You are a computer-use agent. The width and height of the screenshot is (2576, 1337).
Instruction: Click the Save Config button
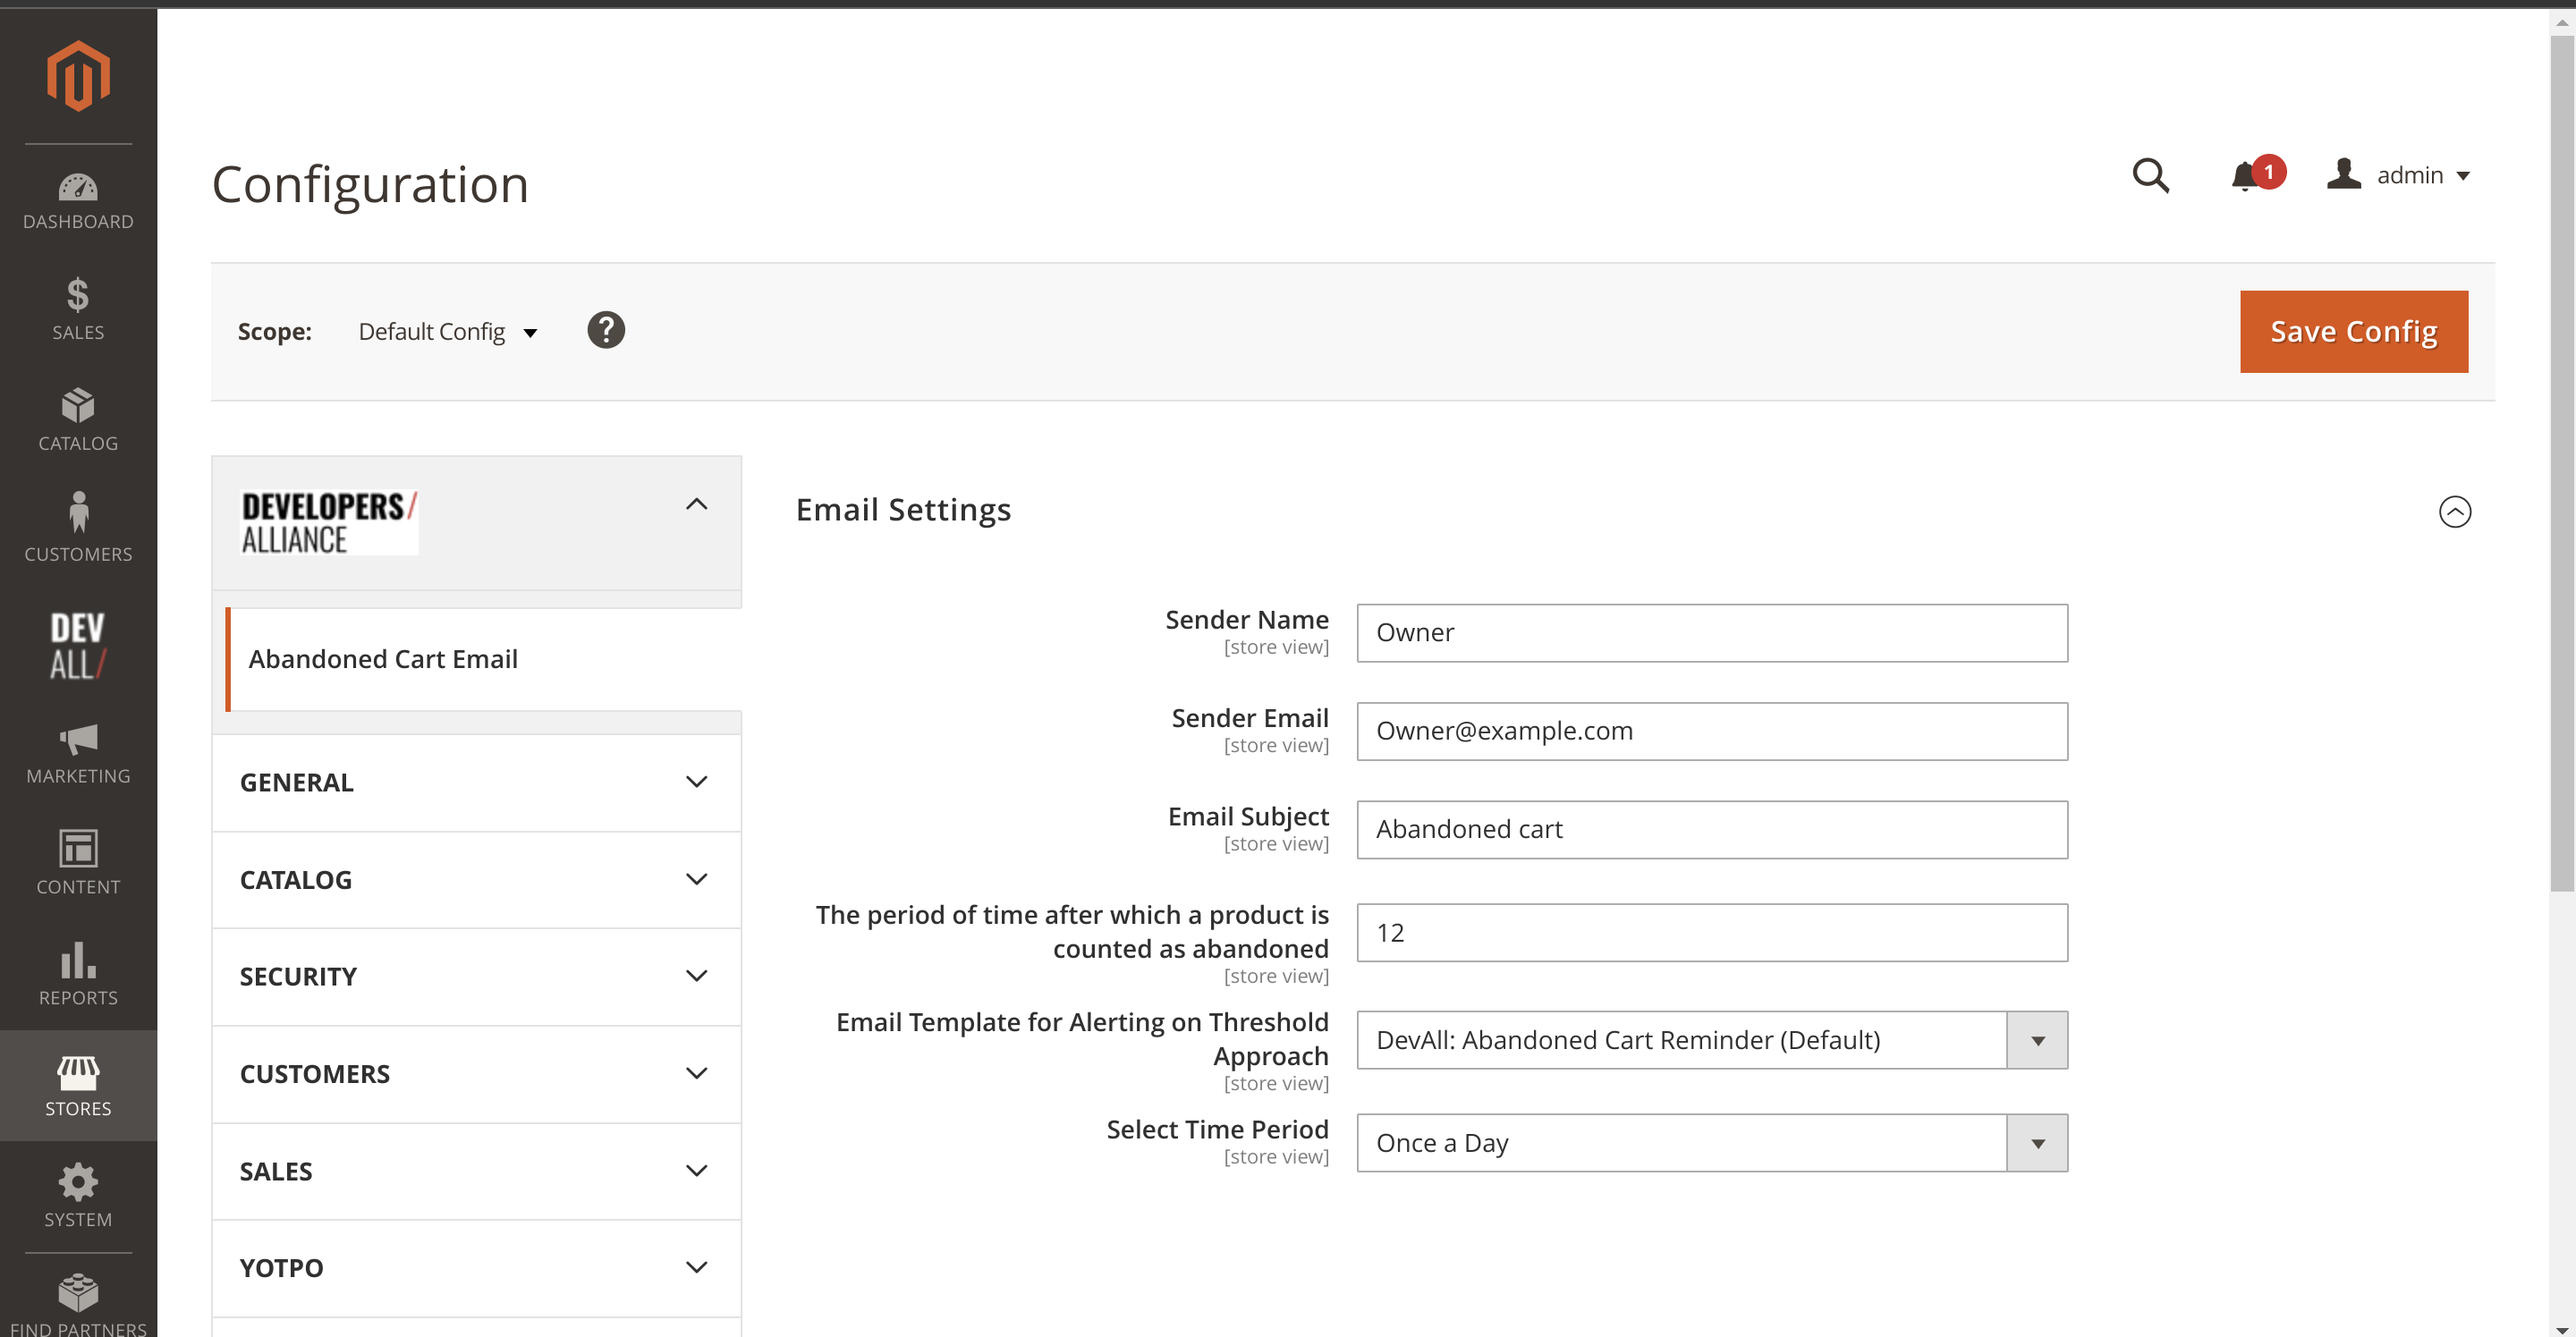pyautogui.click(x=2353, y=332)
